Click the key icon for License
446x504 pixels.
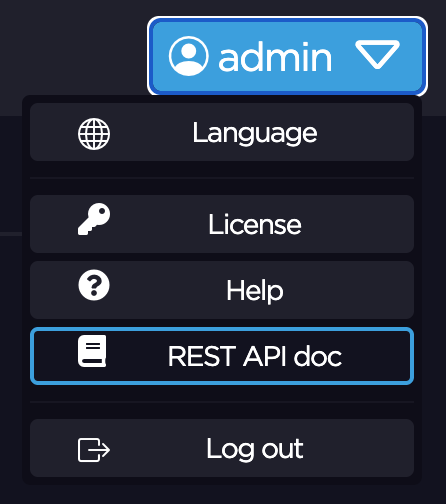click(94, 219)
